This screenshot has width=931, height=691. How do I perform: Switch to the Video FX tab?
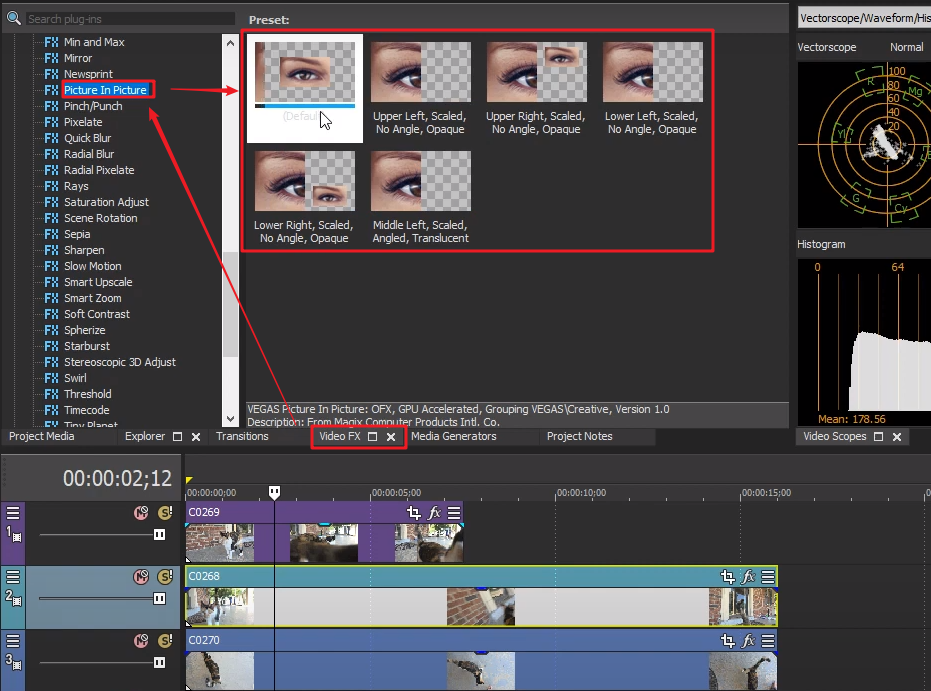(340, 436)
